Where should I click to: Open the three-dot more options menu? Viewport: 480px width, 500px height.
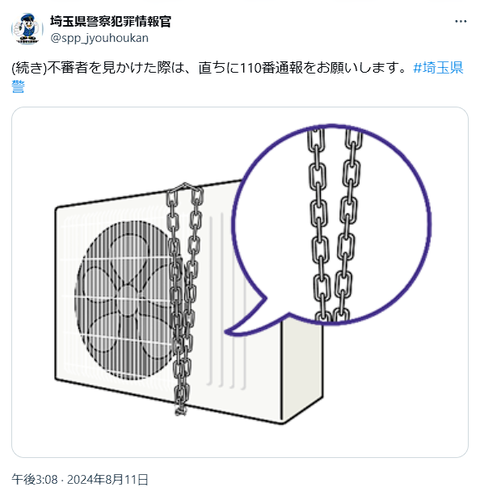coord(460,22)
